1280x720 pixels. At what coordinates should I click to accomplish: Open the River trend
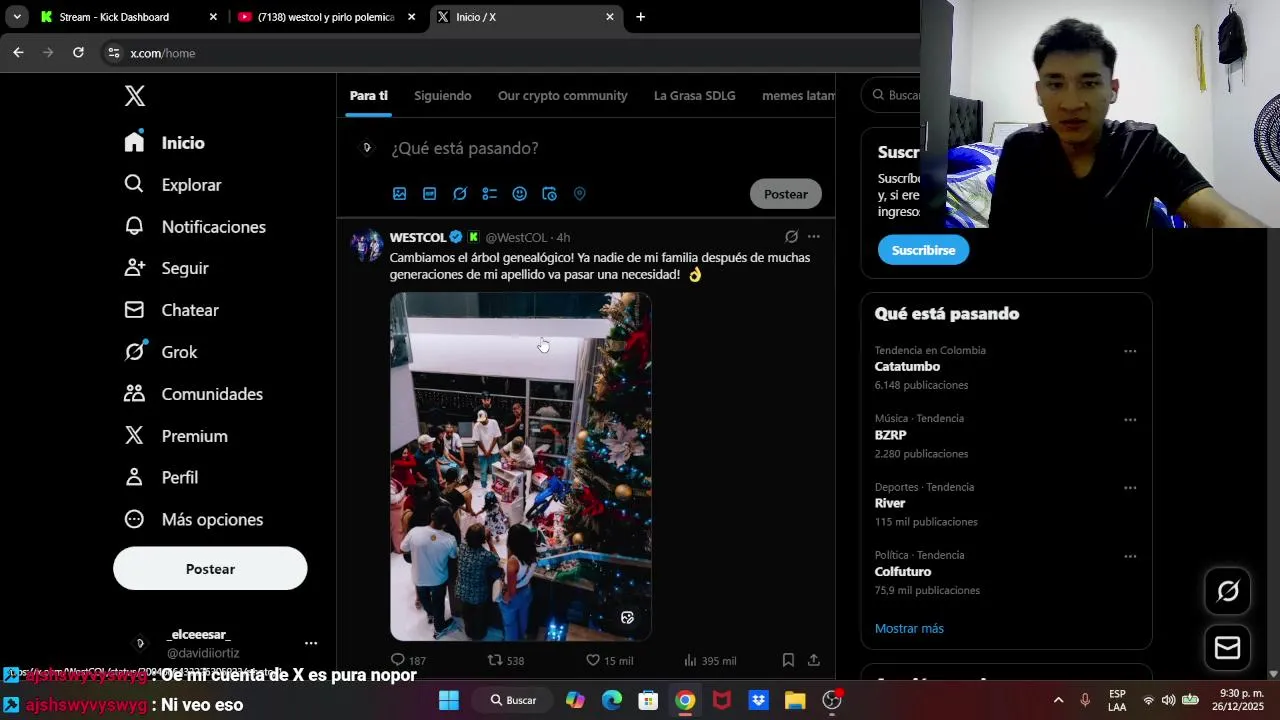click(x=890, y=503)
